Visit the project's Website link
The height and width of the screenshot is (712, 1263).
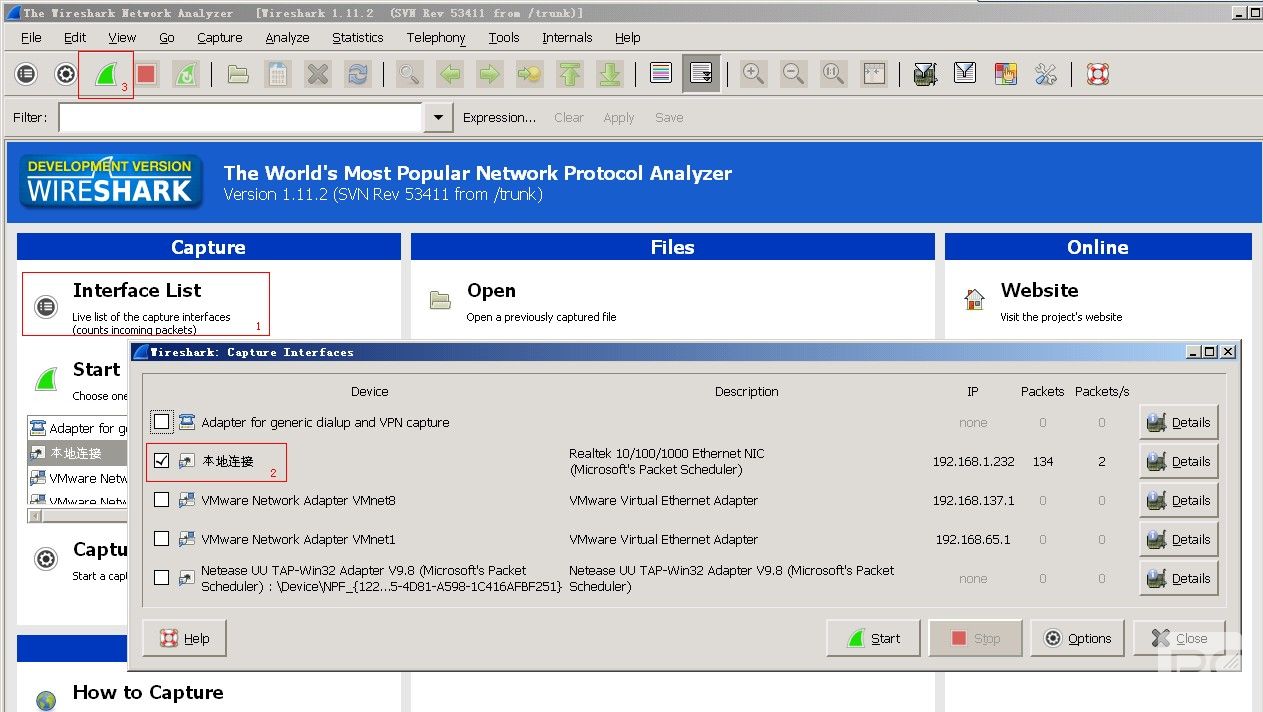coord(1039,290)
